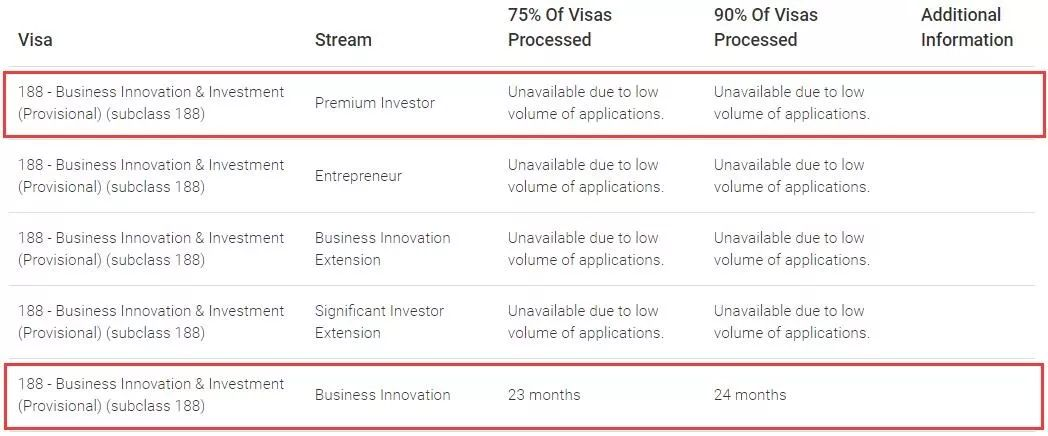Click the 75% processed cell for Entrepreneur
The image size is (1048, 436).
click(585, 176)
